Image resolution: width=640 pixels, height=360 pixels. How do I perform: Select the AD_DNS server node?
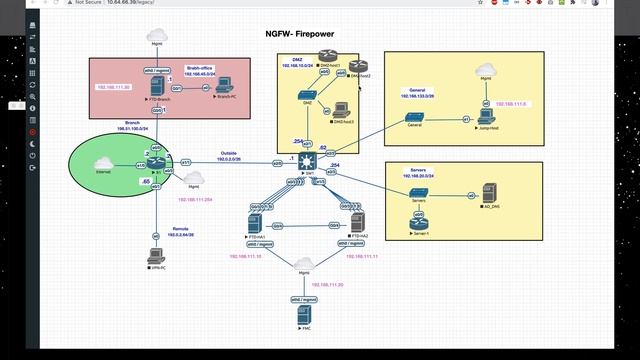489,193
